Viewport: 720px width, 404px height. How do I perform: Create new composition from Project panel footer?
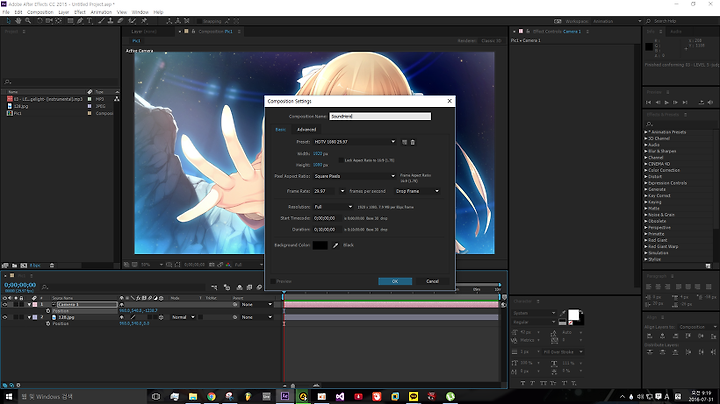pos(23,265)
